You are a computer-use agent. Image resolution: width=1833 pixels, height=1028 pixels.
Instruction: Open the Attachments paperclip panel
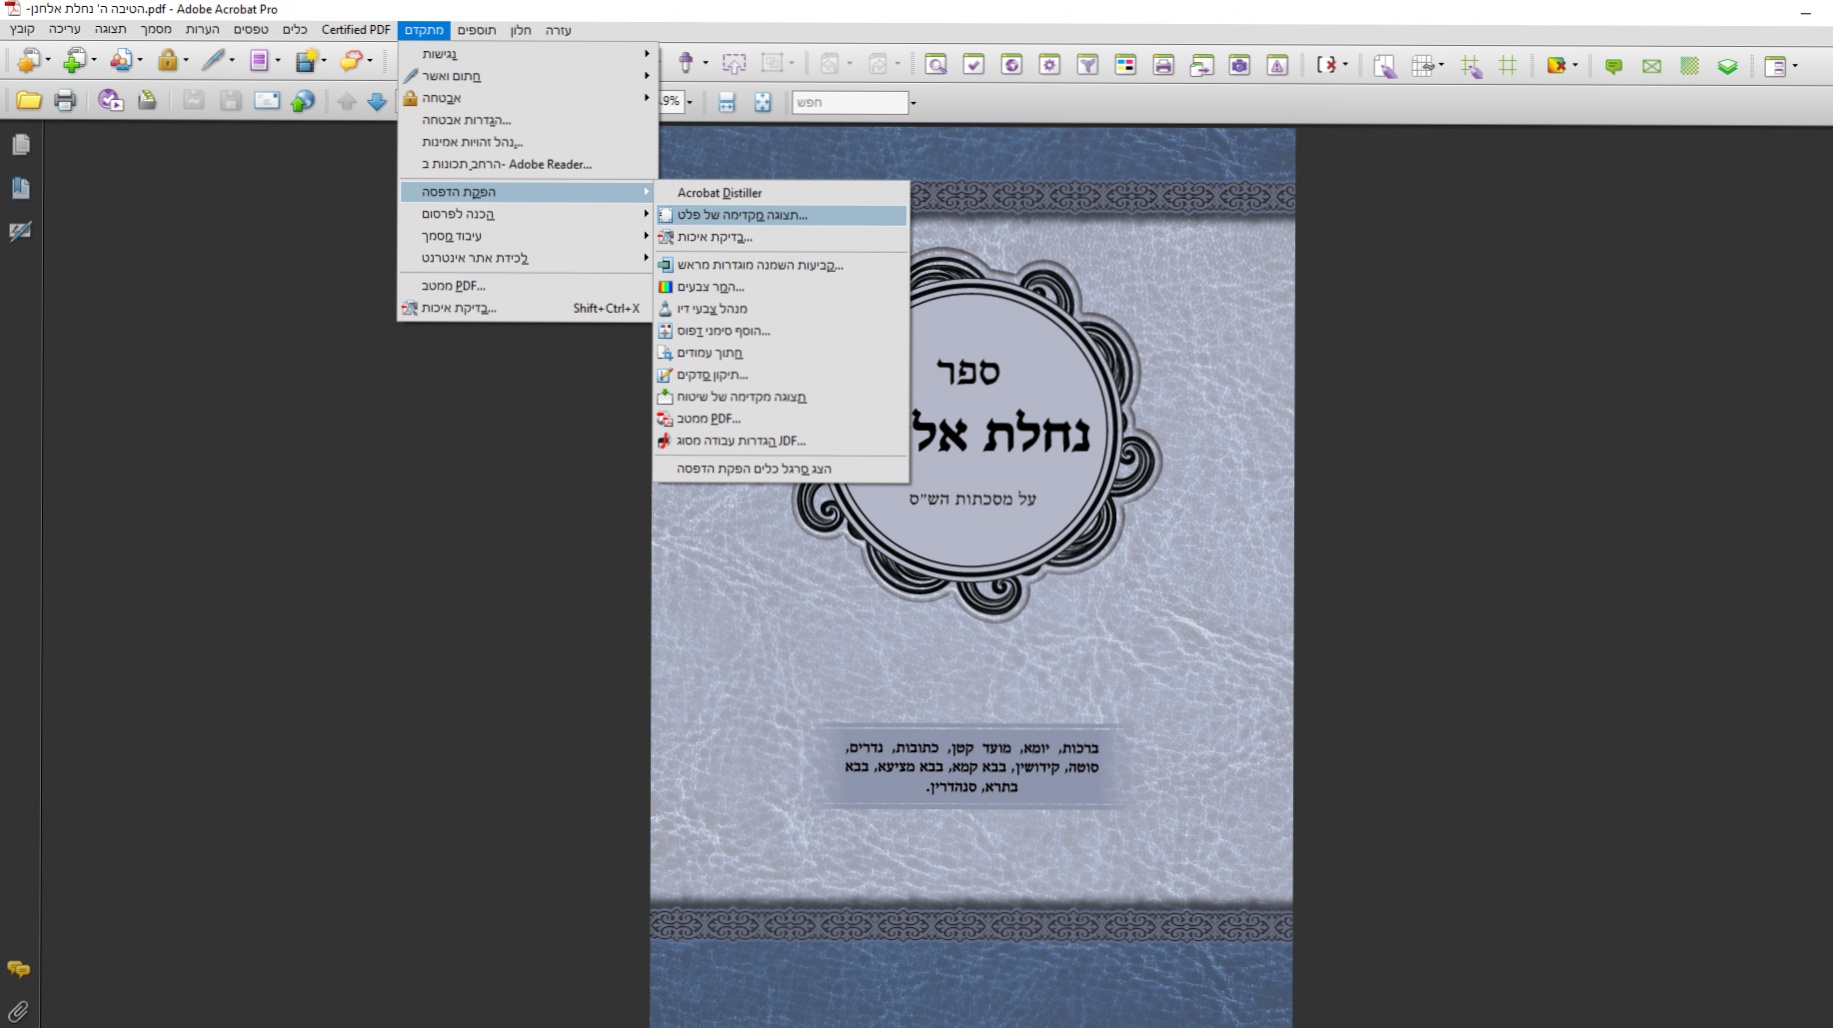pyautogui.click(x=19, y=1011)
